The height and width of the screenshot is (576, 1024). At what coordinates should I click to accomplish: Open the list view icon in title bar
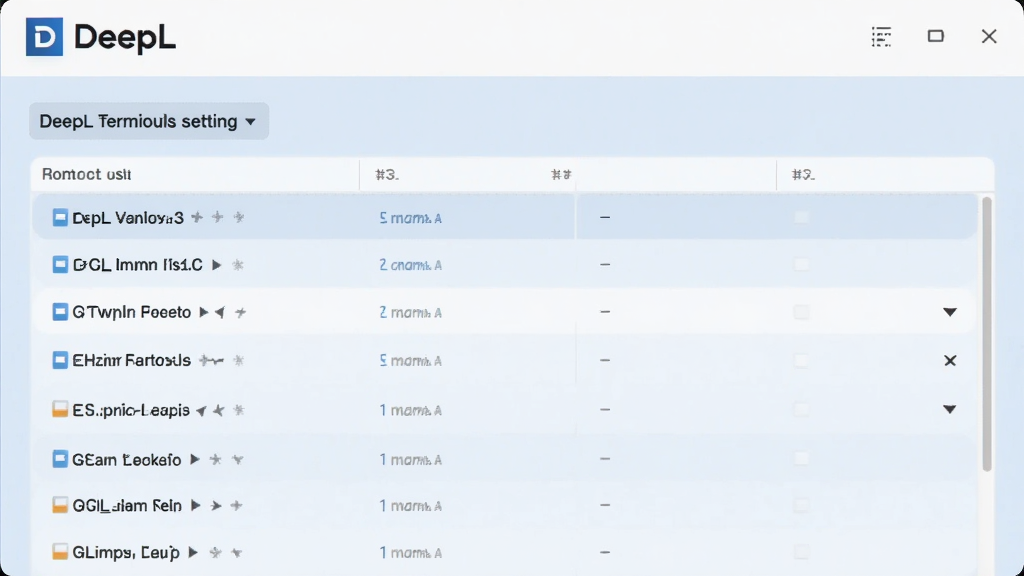(x=882, y=37)
